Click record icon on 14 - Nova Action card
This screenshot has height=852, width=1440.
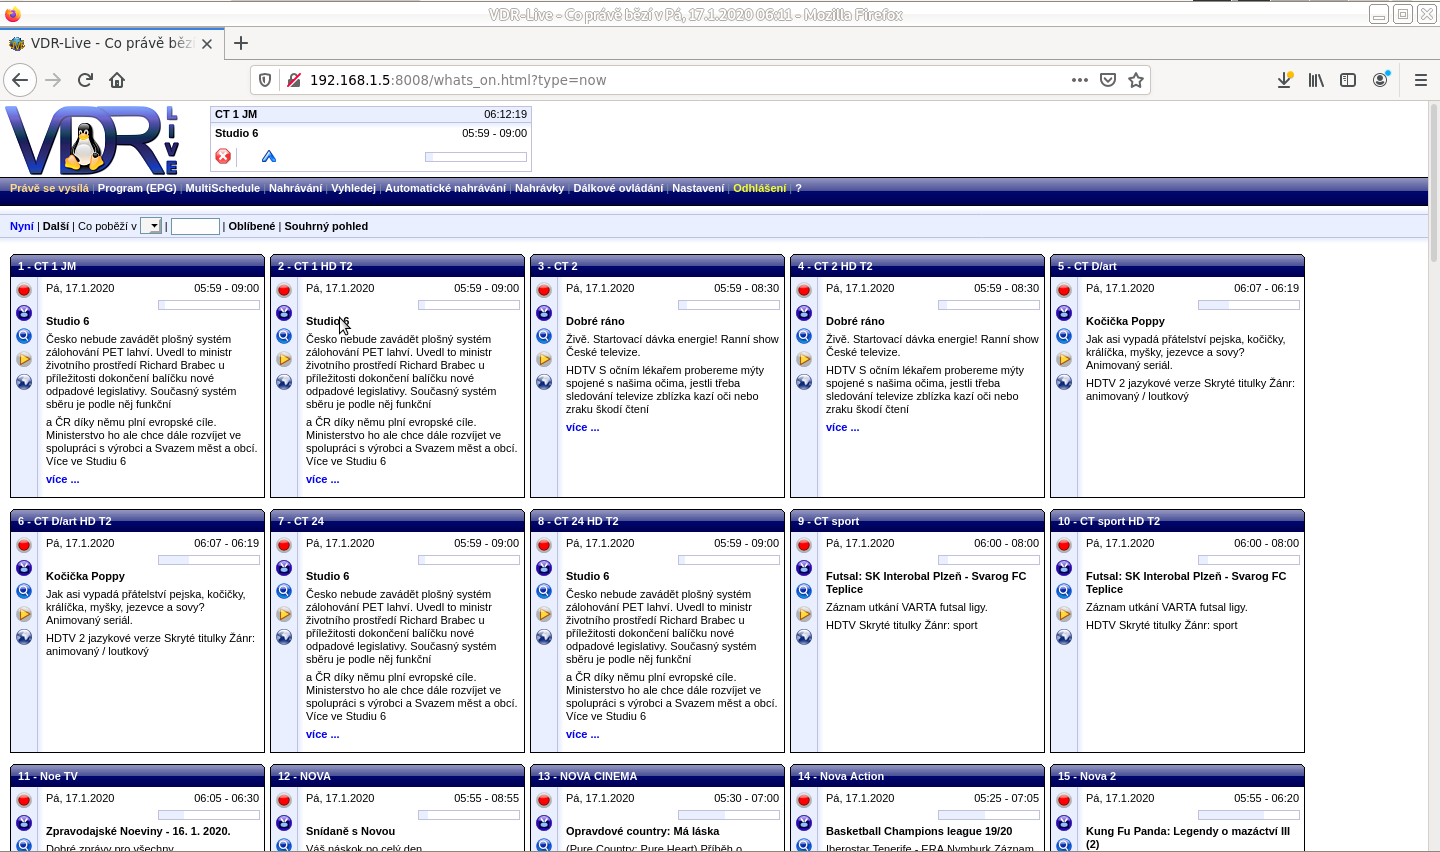coord(804,800)
